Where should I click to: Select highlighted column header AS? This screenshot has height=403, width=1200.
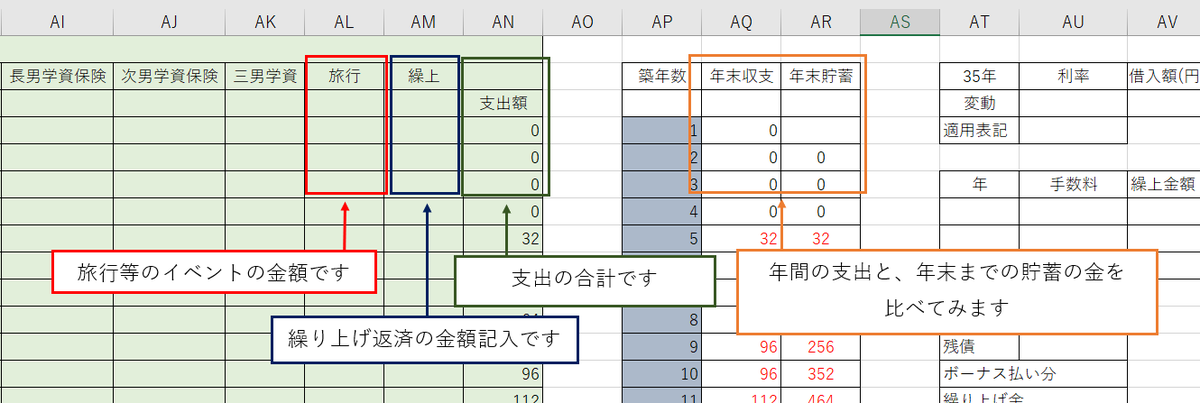pos(900,21)
